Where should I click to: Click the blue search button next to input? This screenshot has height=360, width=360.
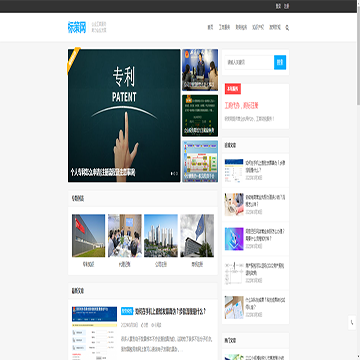tap(280, 62)
